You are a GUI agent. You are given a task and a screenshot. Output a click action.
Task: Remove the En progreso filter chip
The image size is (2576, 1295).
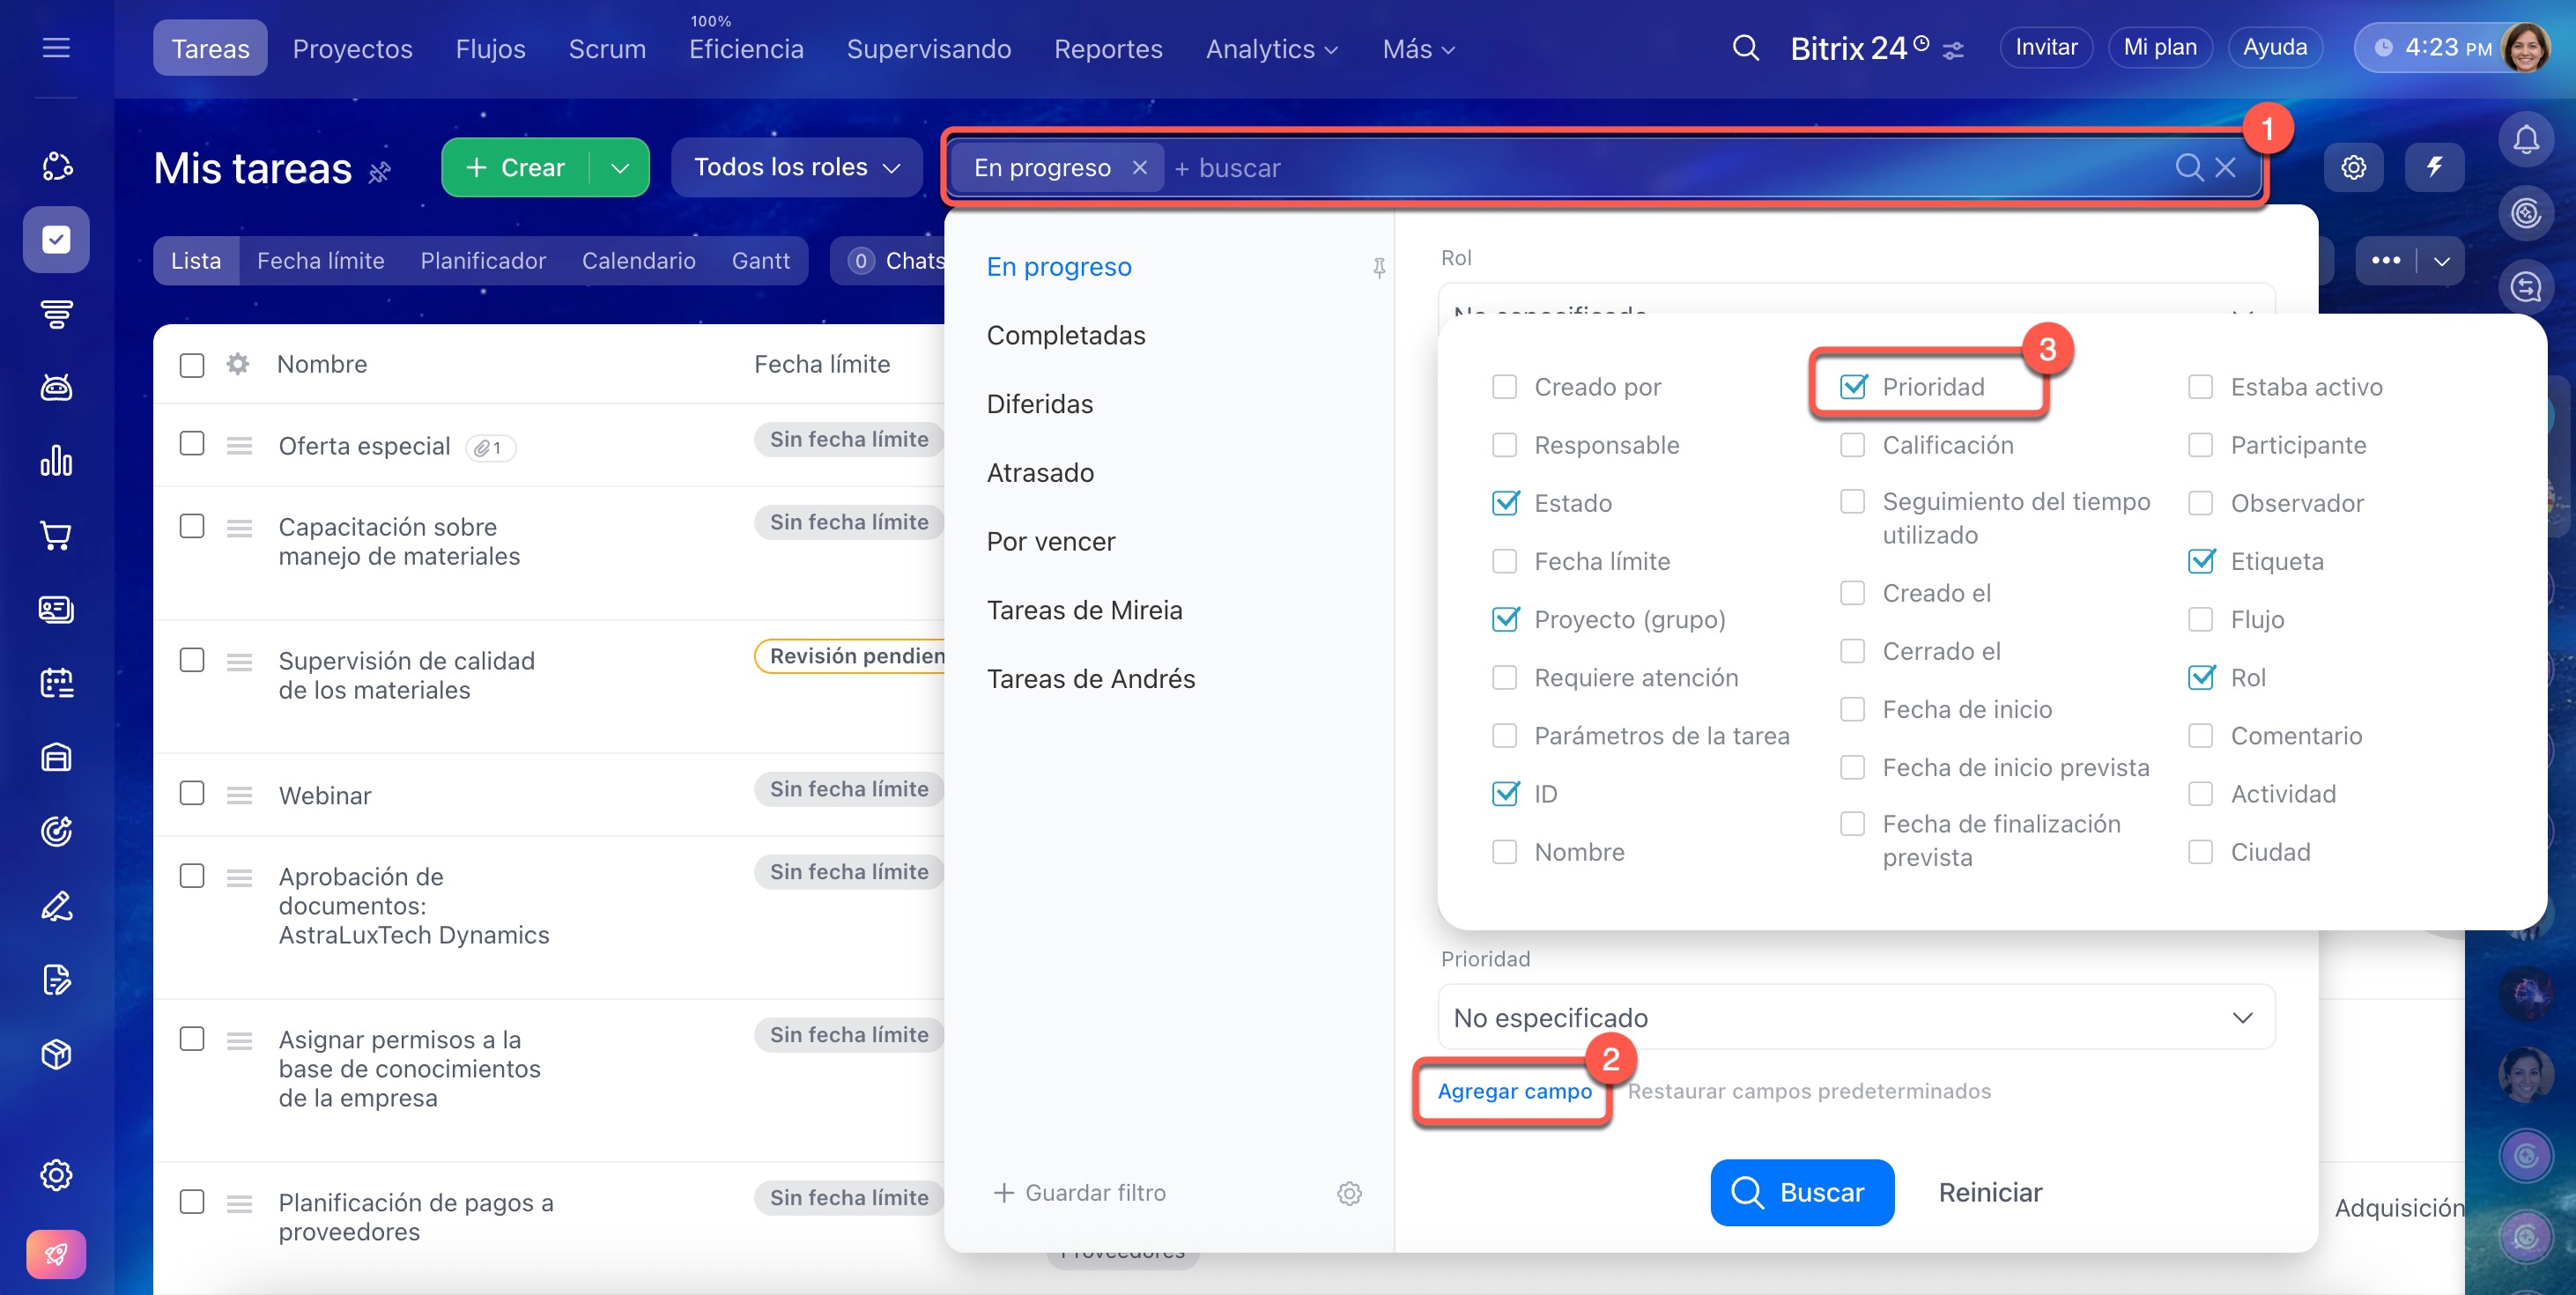click(x=1139, y=167)
